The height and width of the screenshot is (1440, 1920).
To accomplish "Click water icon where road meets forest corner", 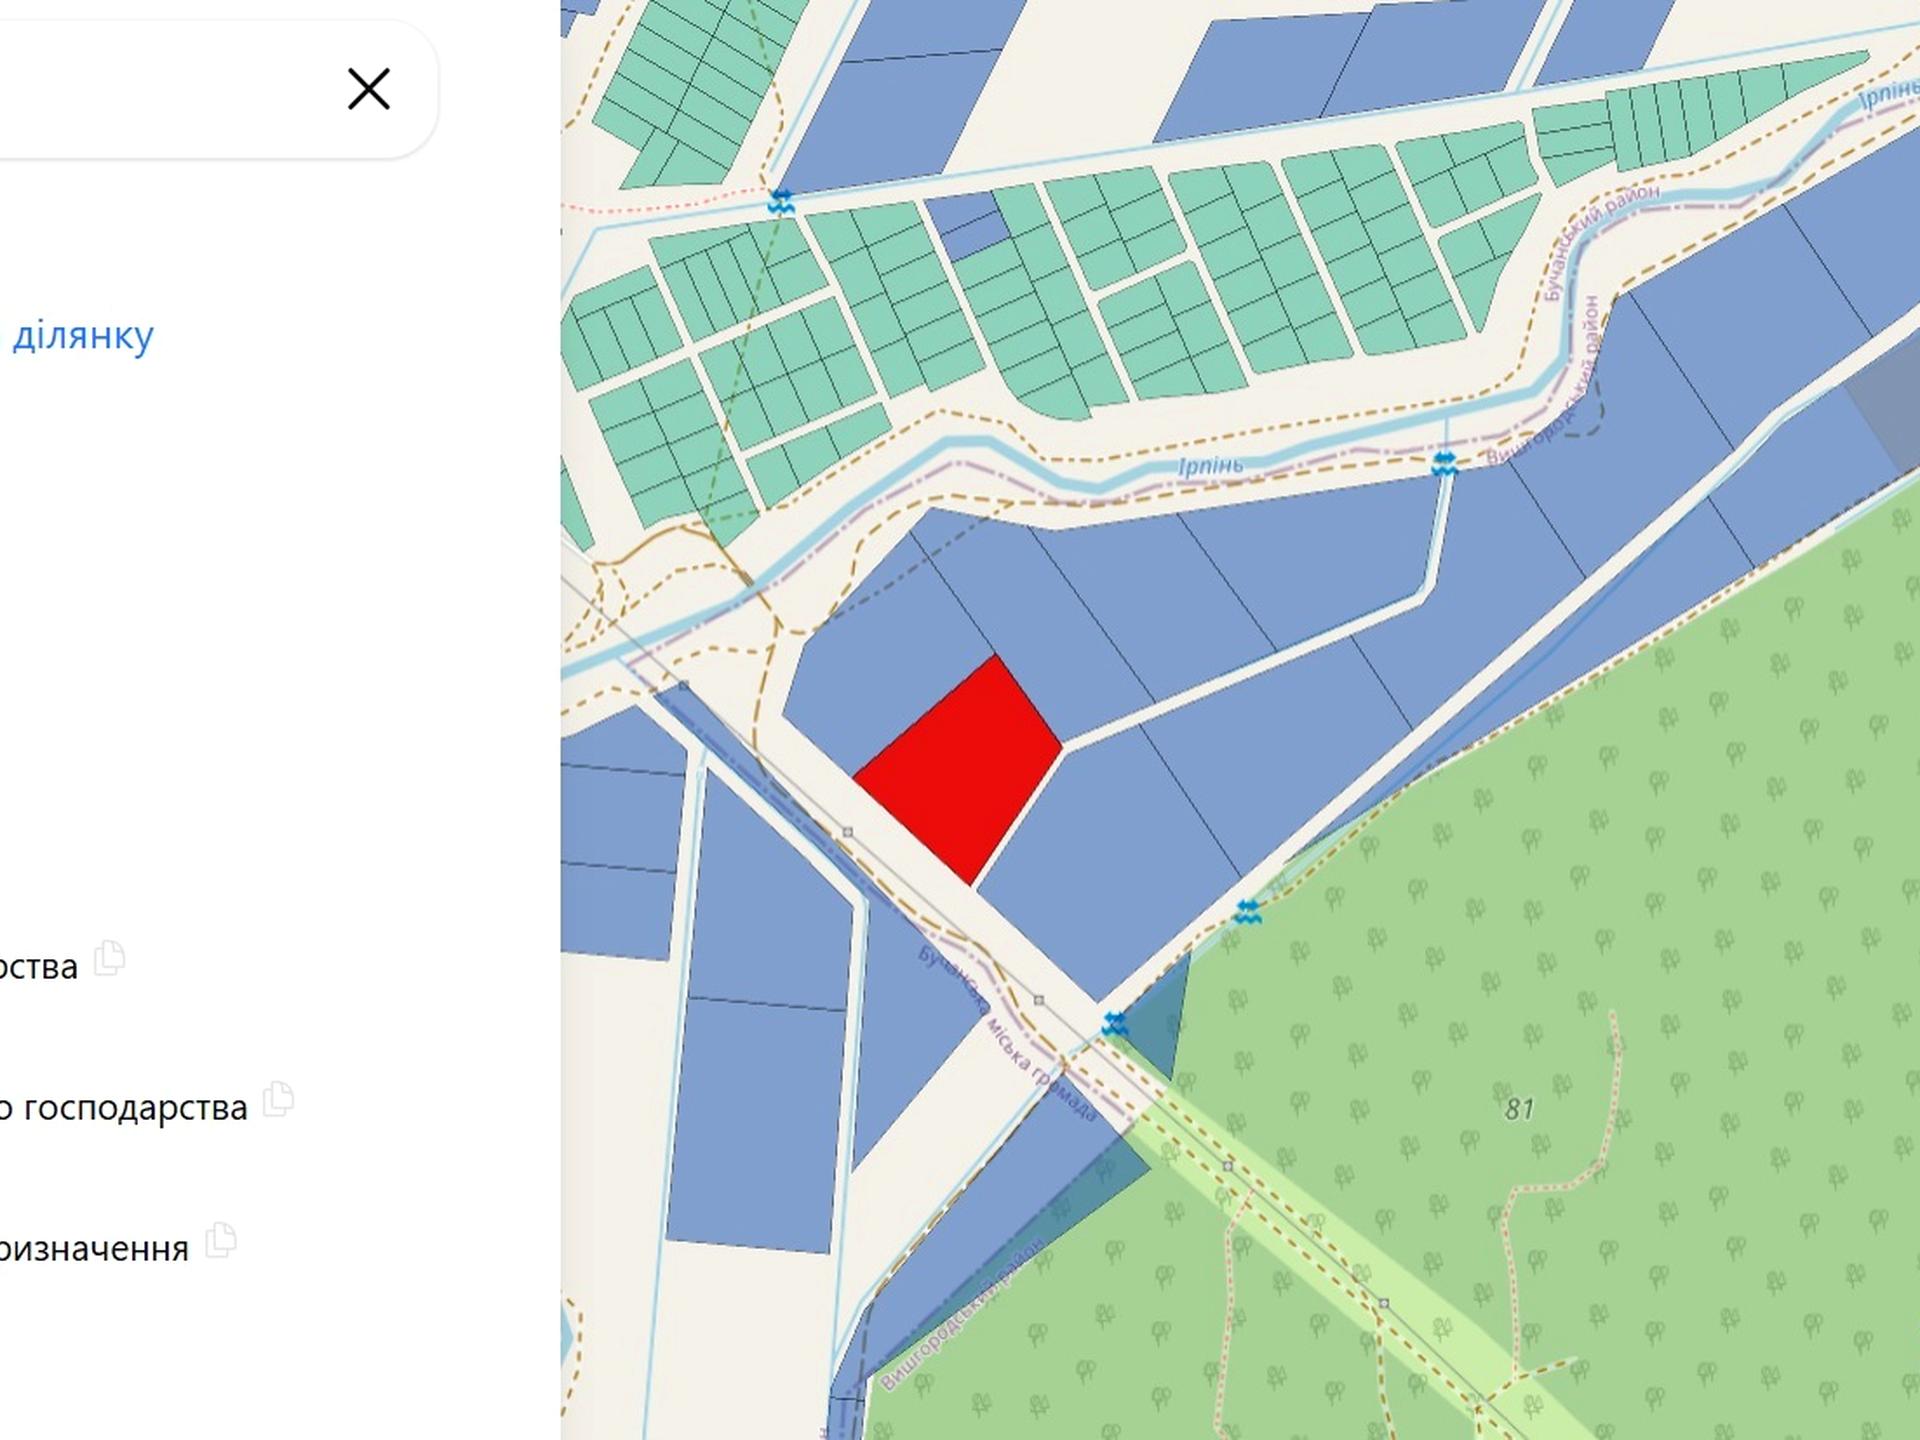I will [x=1115, y=1024].
